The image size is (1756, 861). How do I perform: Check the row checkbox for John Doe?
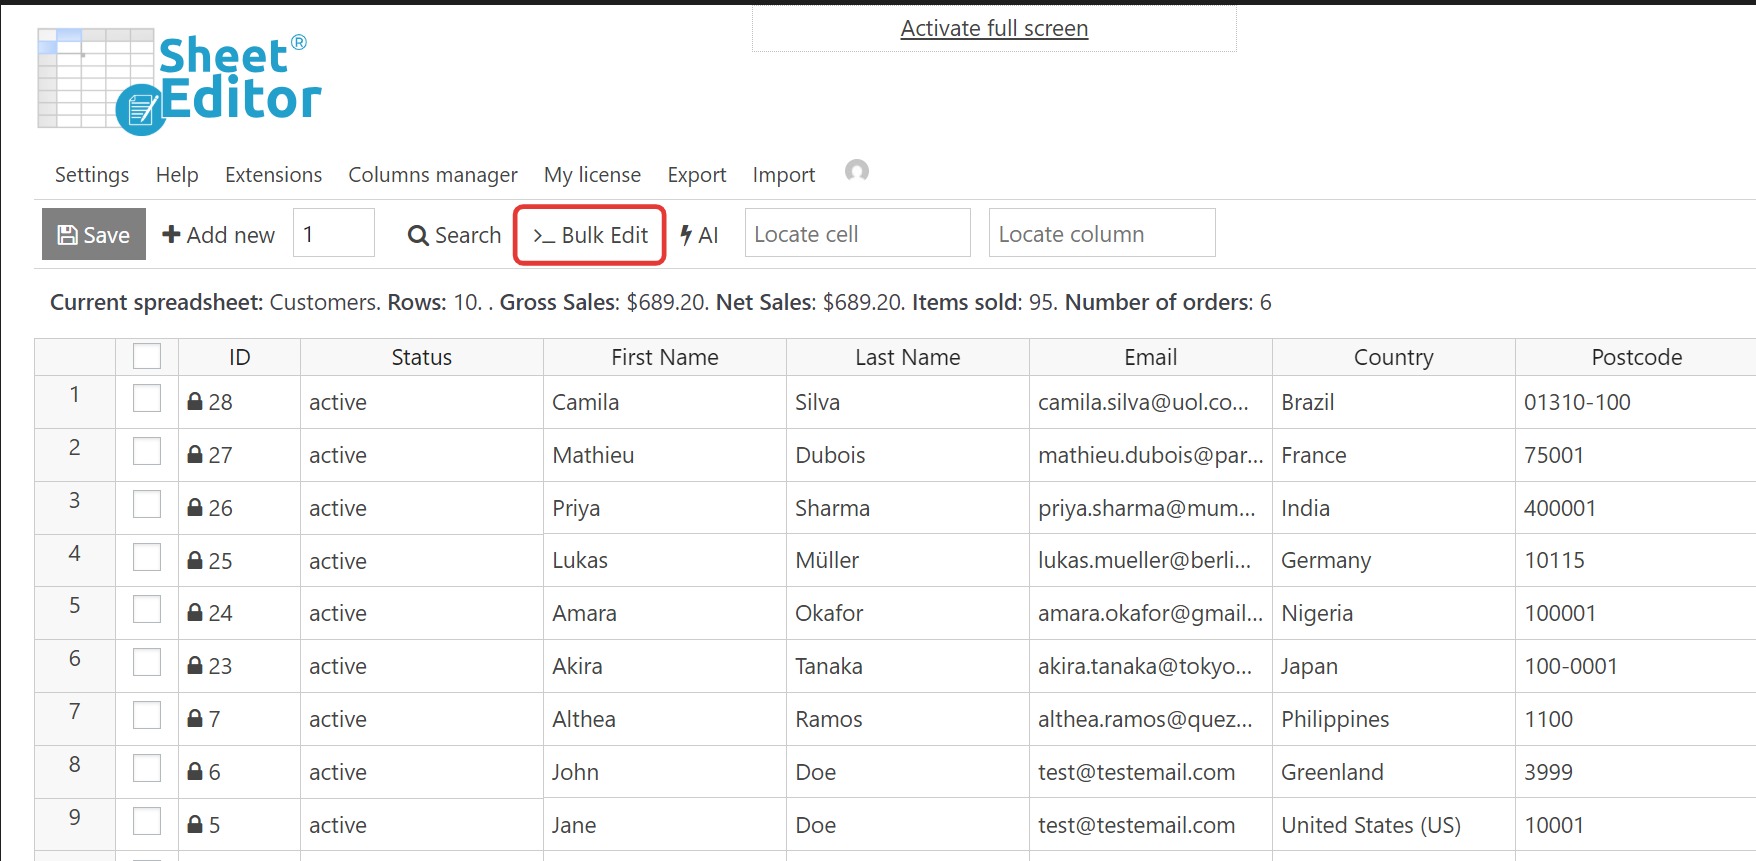pos(147,768)
